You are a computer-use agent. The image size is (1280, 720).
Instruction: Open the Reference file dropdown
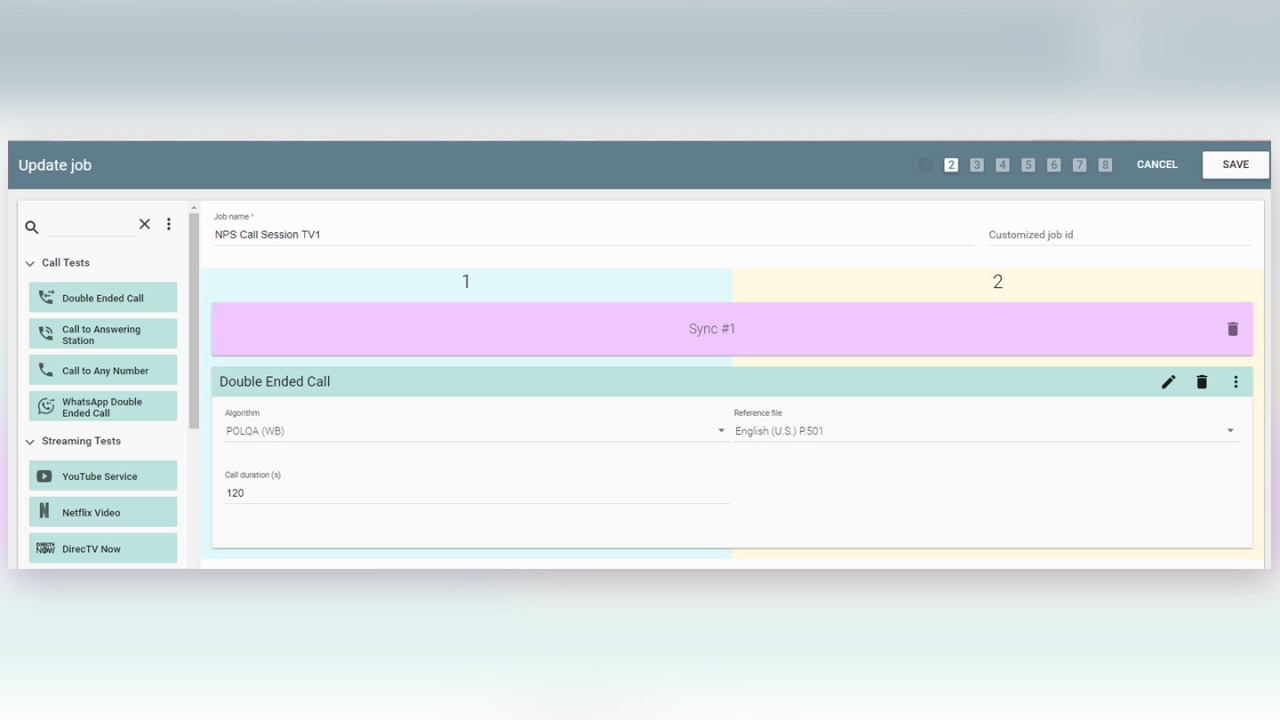click(x=1230, y=430)
